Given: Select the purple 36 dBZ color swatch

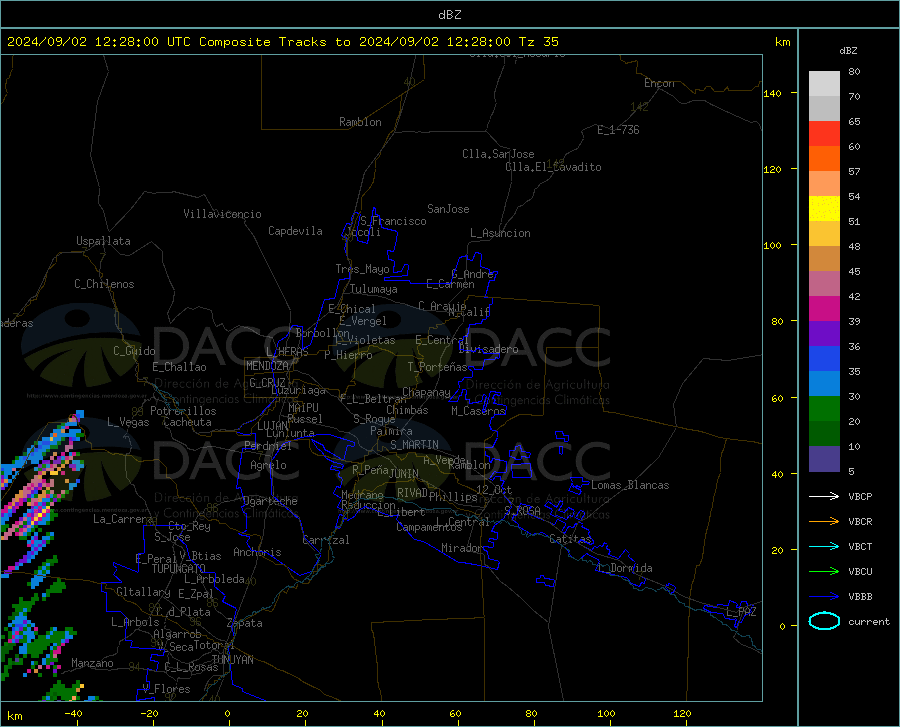Looking at the screenshot, I should coord(824,334).
